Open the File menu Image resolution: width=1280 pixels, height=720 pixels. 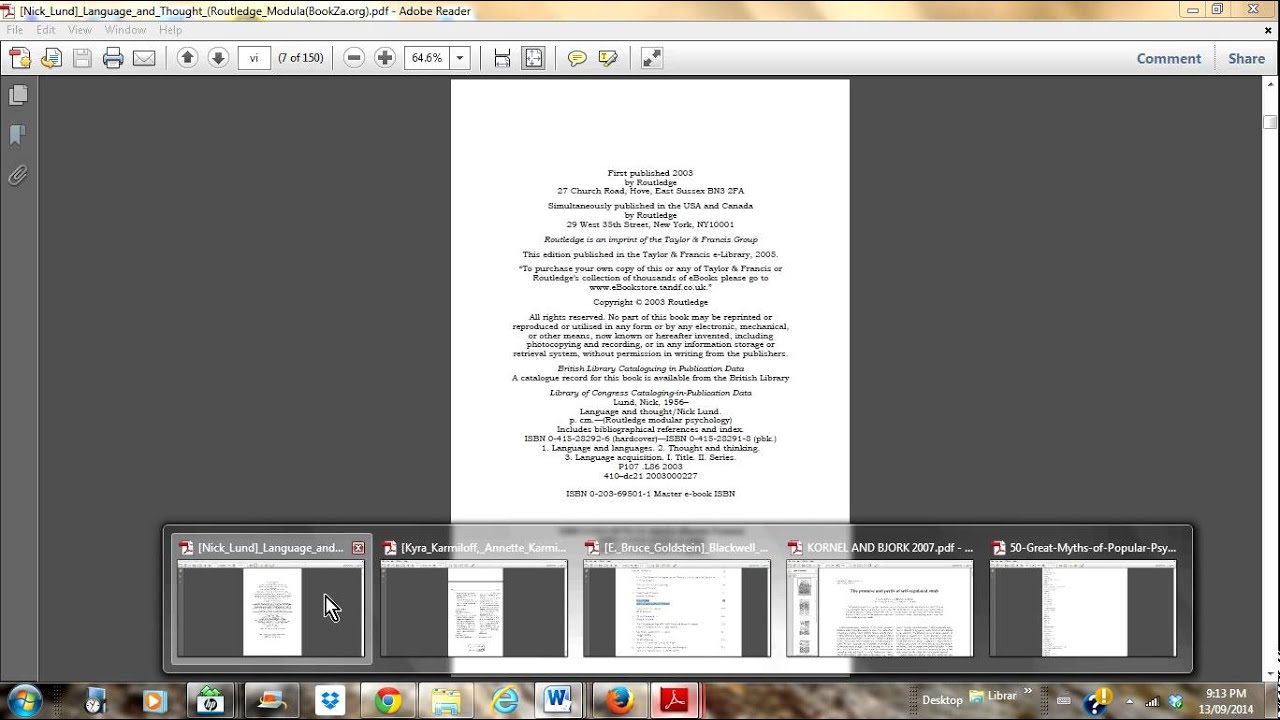point(15,30)
